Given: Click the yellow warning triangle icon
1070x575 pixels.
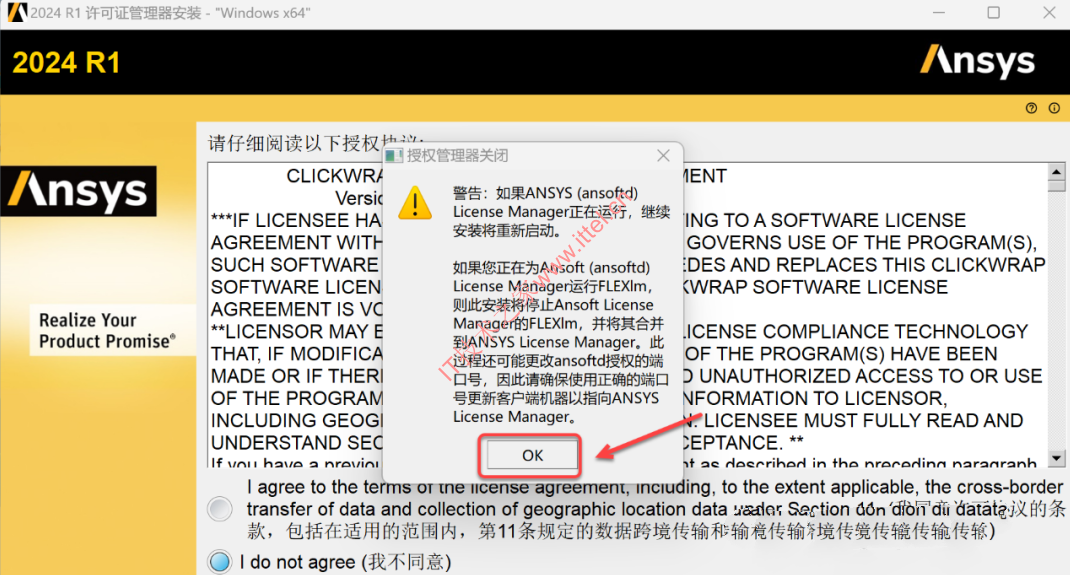Looking at the screenshot, I should tap(415, 203).
